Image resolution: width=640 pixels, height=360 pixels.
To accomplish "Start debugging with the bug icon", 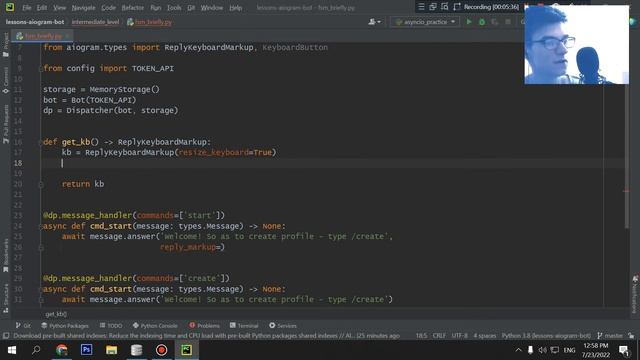I will click(482, 22).
